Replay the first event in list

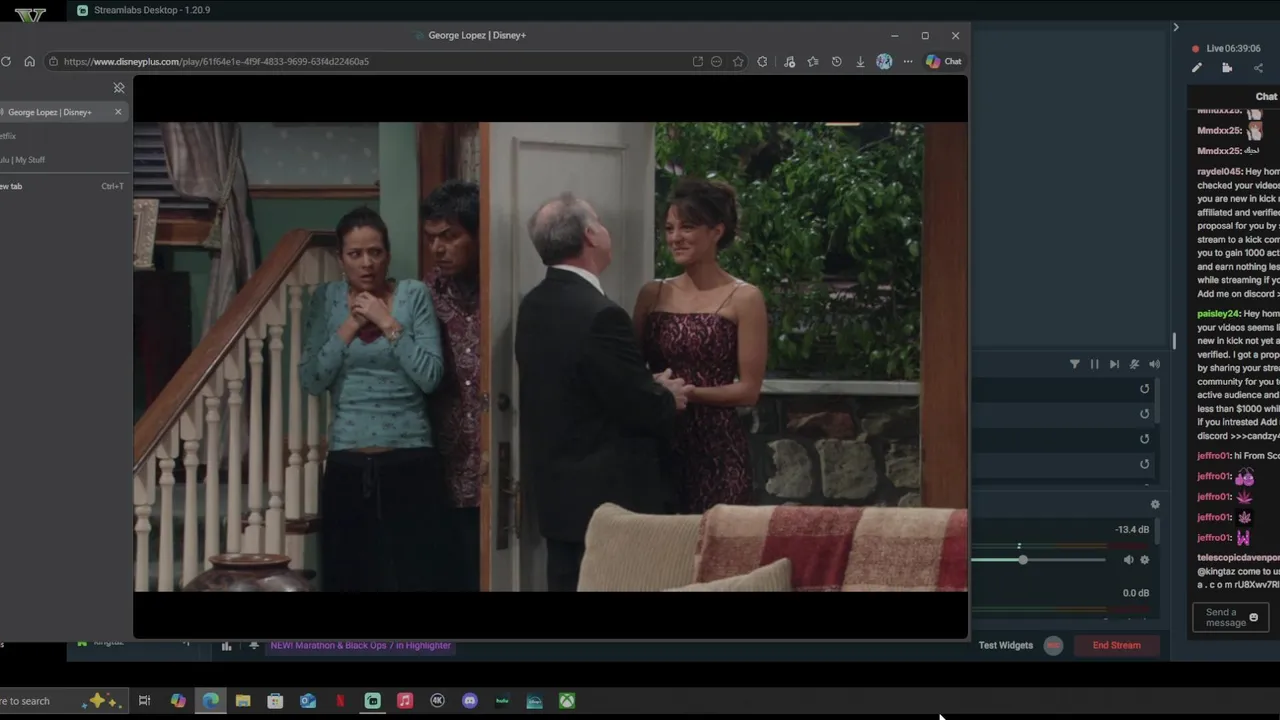tap(1145, 389)
